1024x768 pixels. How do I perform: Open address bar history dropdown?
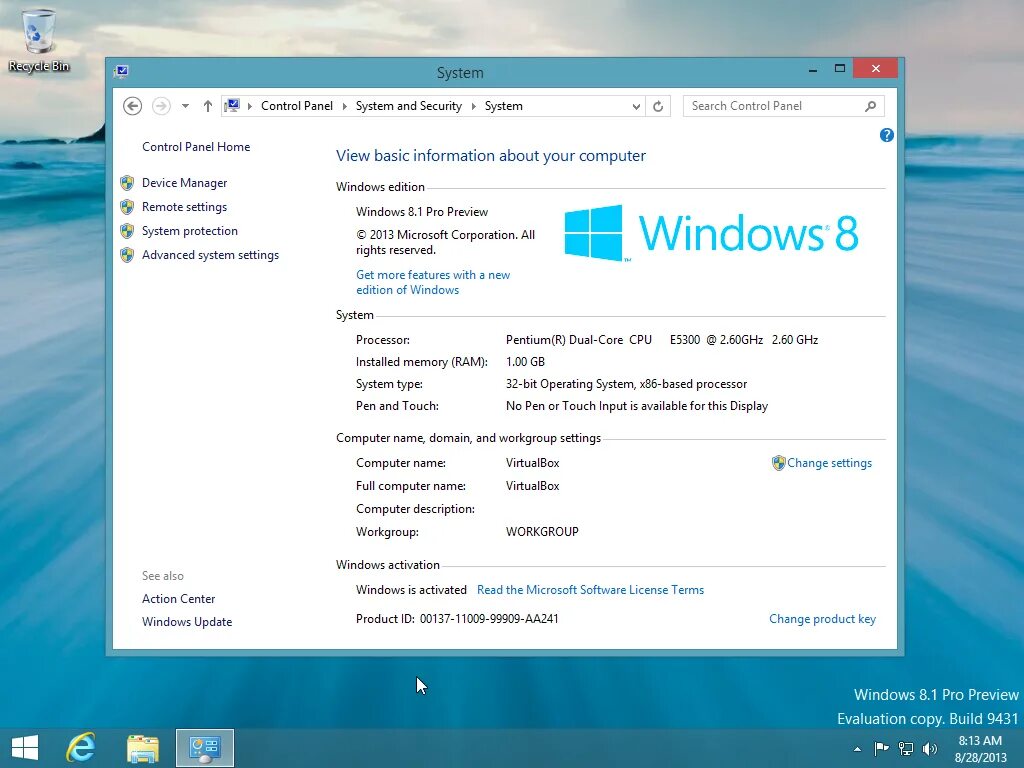[x=636, y=106]
